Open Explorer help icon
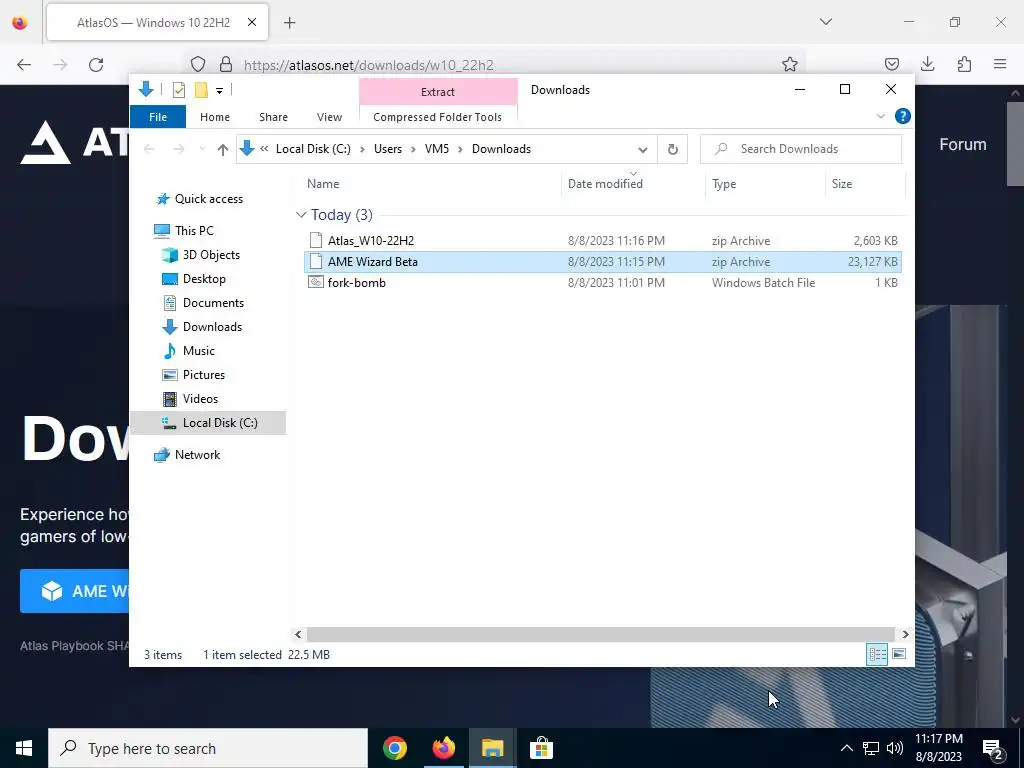 (903, 116)
